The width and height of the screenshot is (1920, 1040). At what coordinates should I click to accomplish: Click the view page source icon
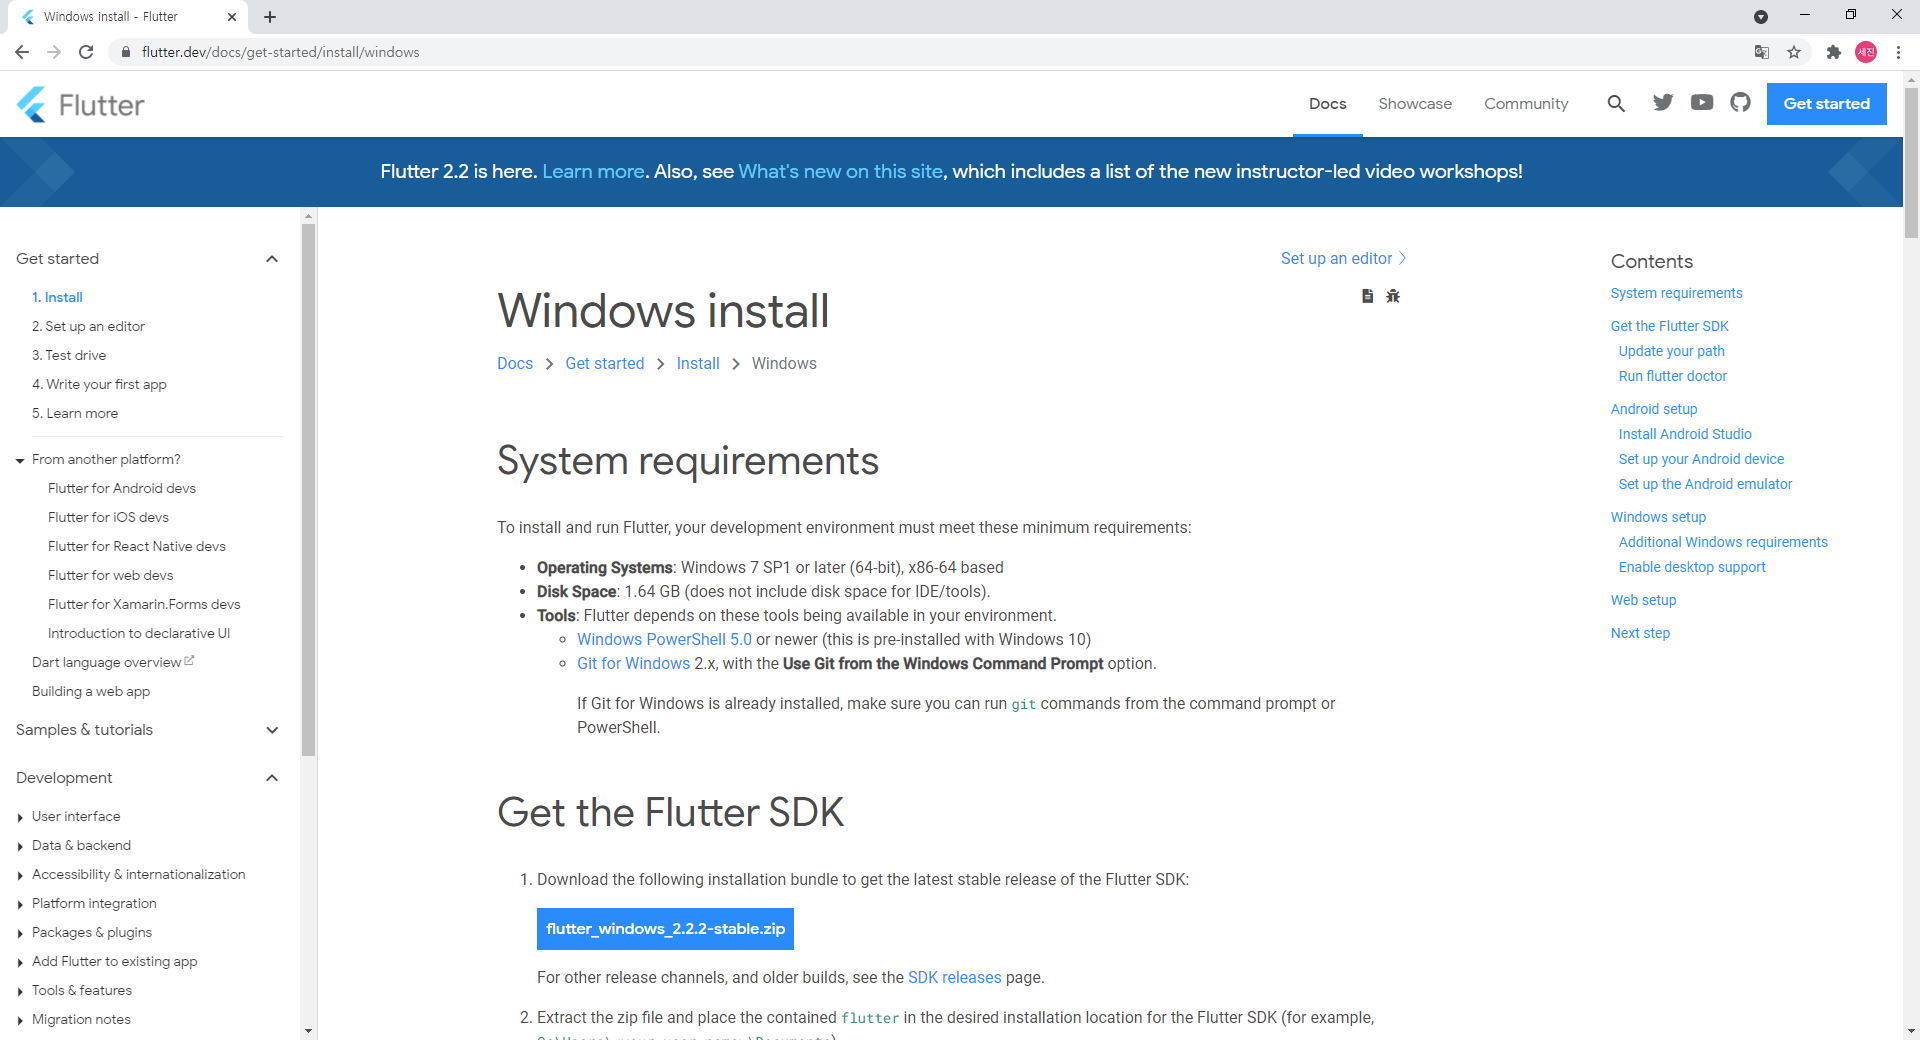click(x=1368, y=296)
